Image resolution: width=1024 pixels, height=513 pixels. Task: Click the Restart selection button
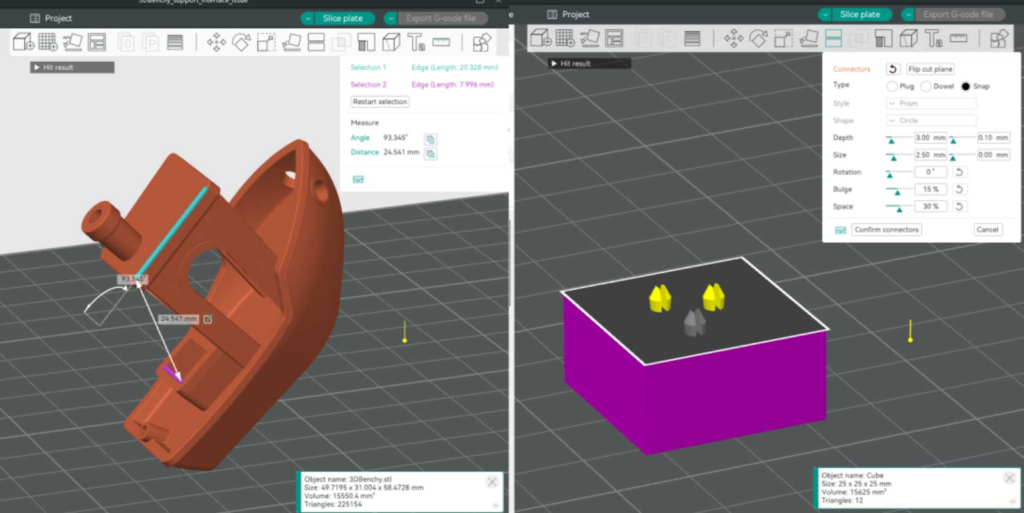pyautogui.click(x=380, y=102)
